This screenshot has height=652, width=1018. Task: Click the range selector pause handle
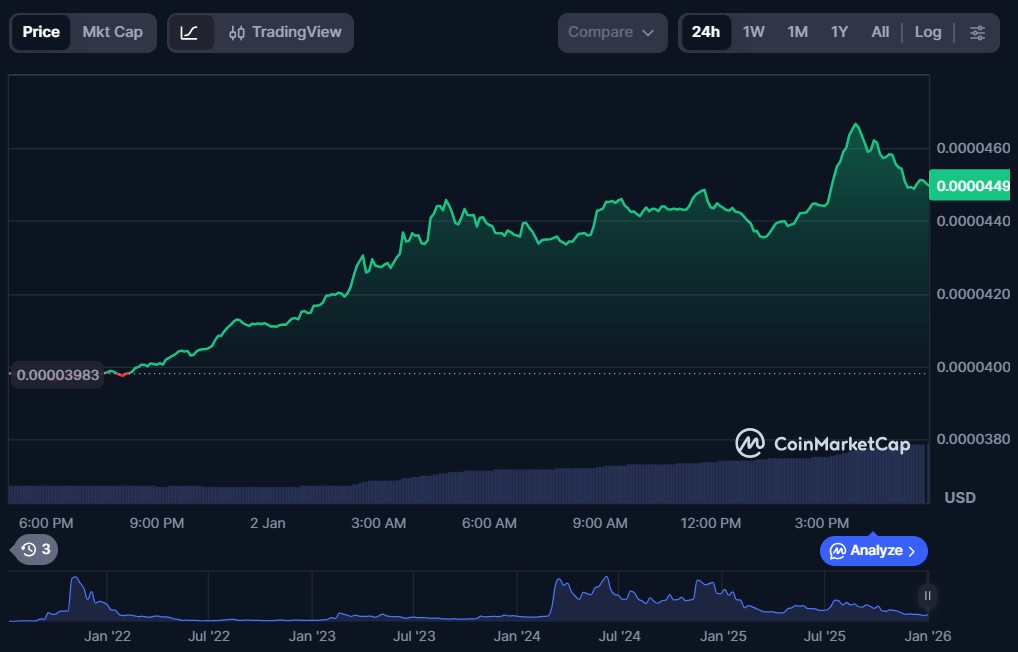pyautogui.click(x=927, y=596)
